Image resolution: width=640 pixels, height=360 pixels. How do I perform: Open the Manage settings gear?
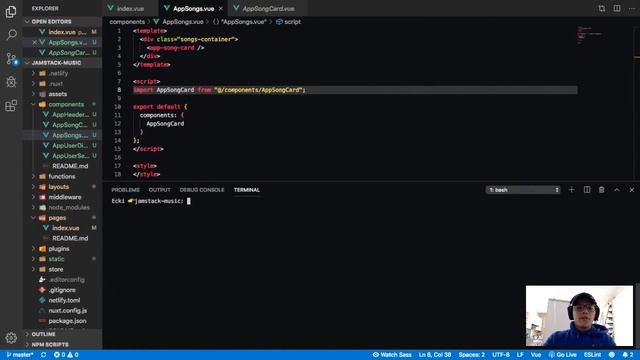(x=11, y=338)
